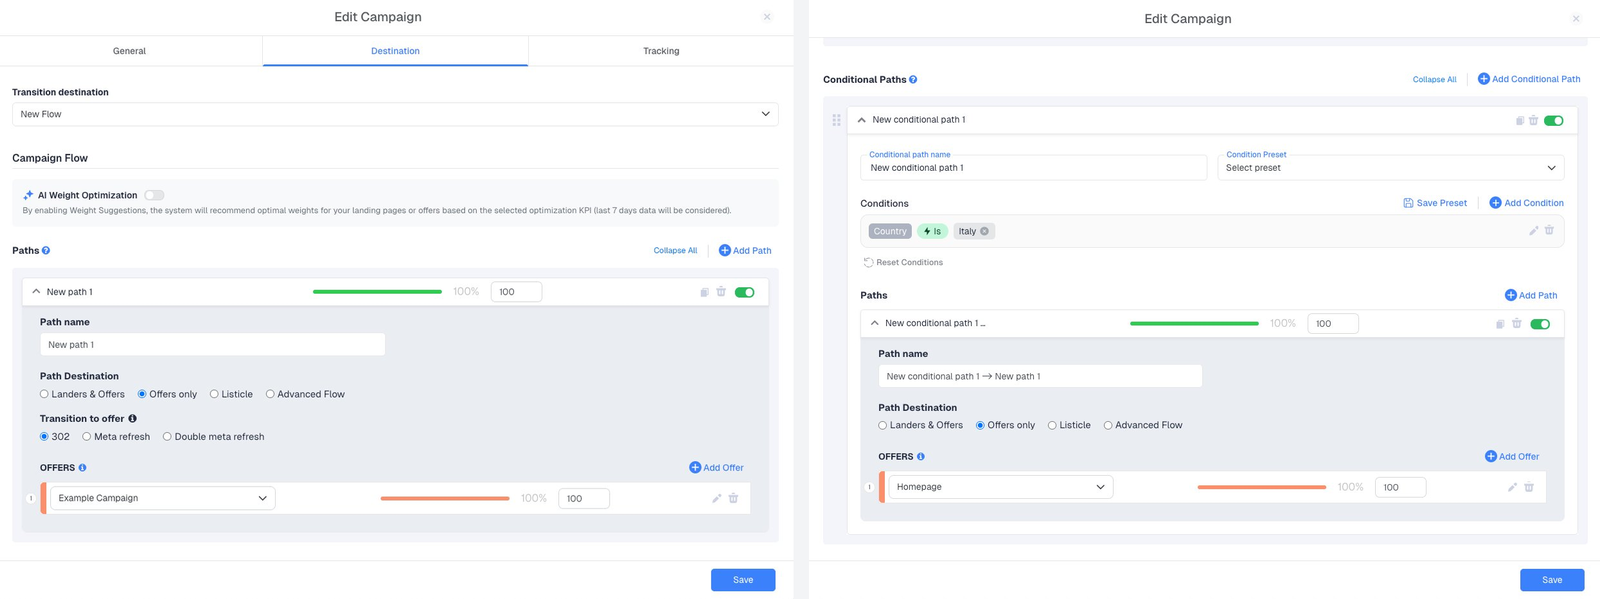Remove Italy from the country condition
This screenshot has height=599, width=1600.
[x=984, y=231]
